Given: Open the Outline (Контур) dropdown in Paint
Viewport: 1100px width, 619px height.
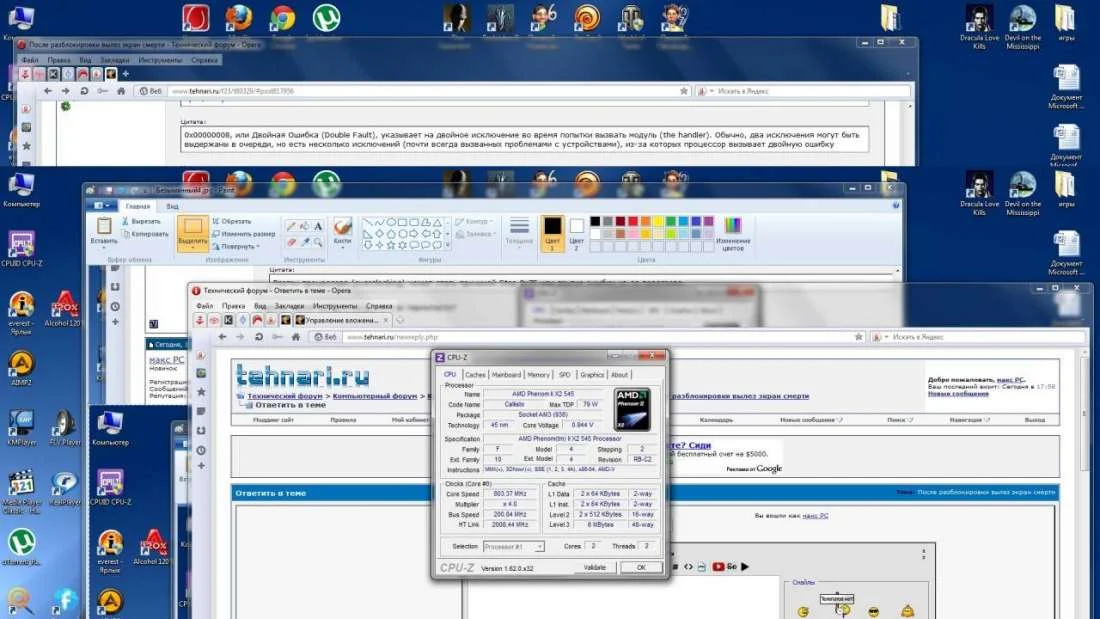Looking at the screenshot, I should click(474, 221).
